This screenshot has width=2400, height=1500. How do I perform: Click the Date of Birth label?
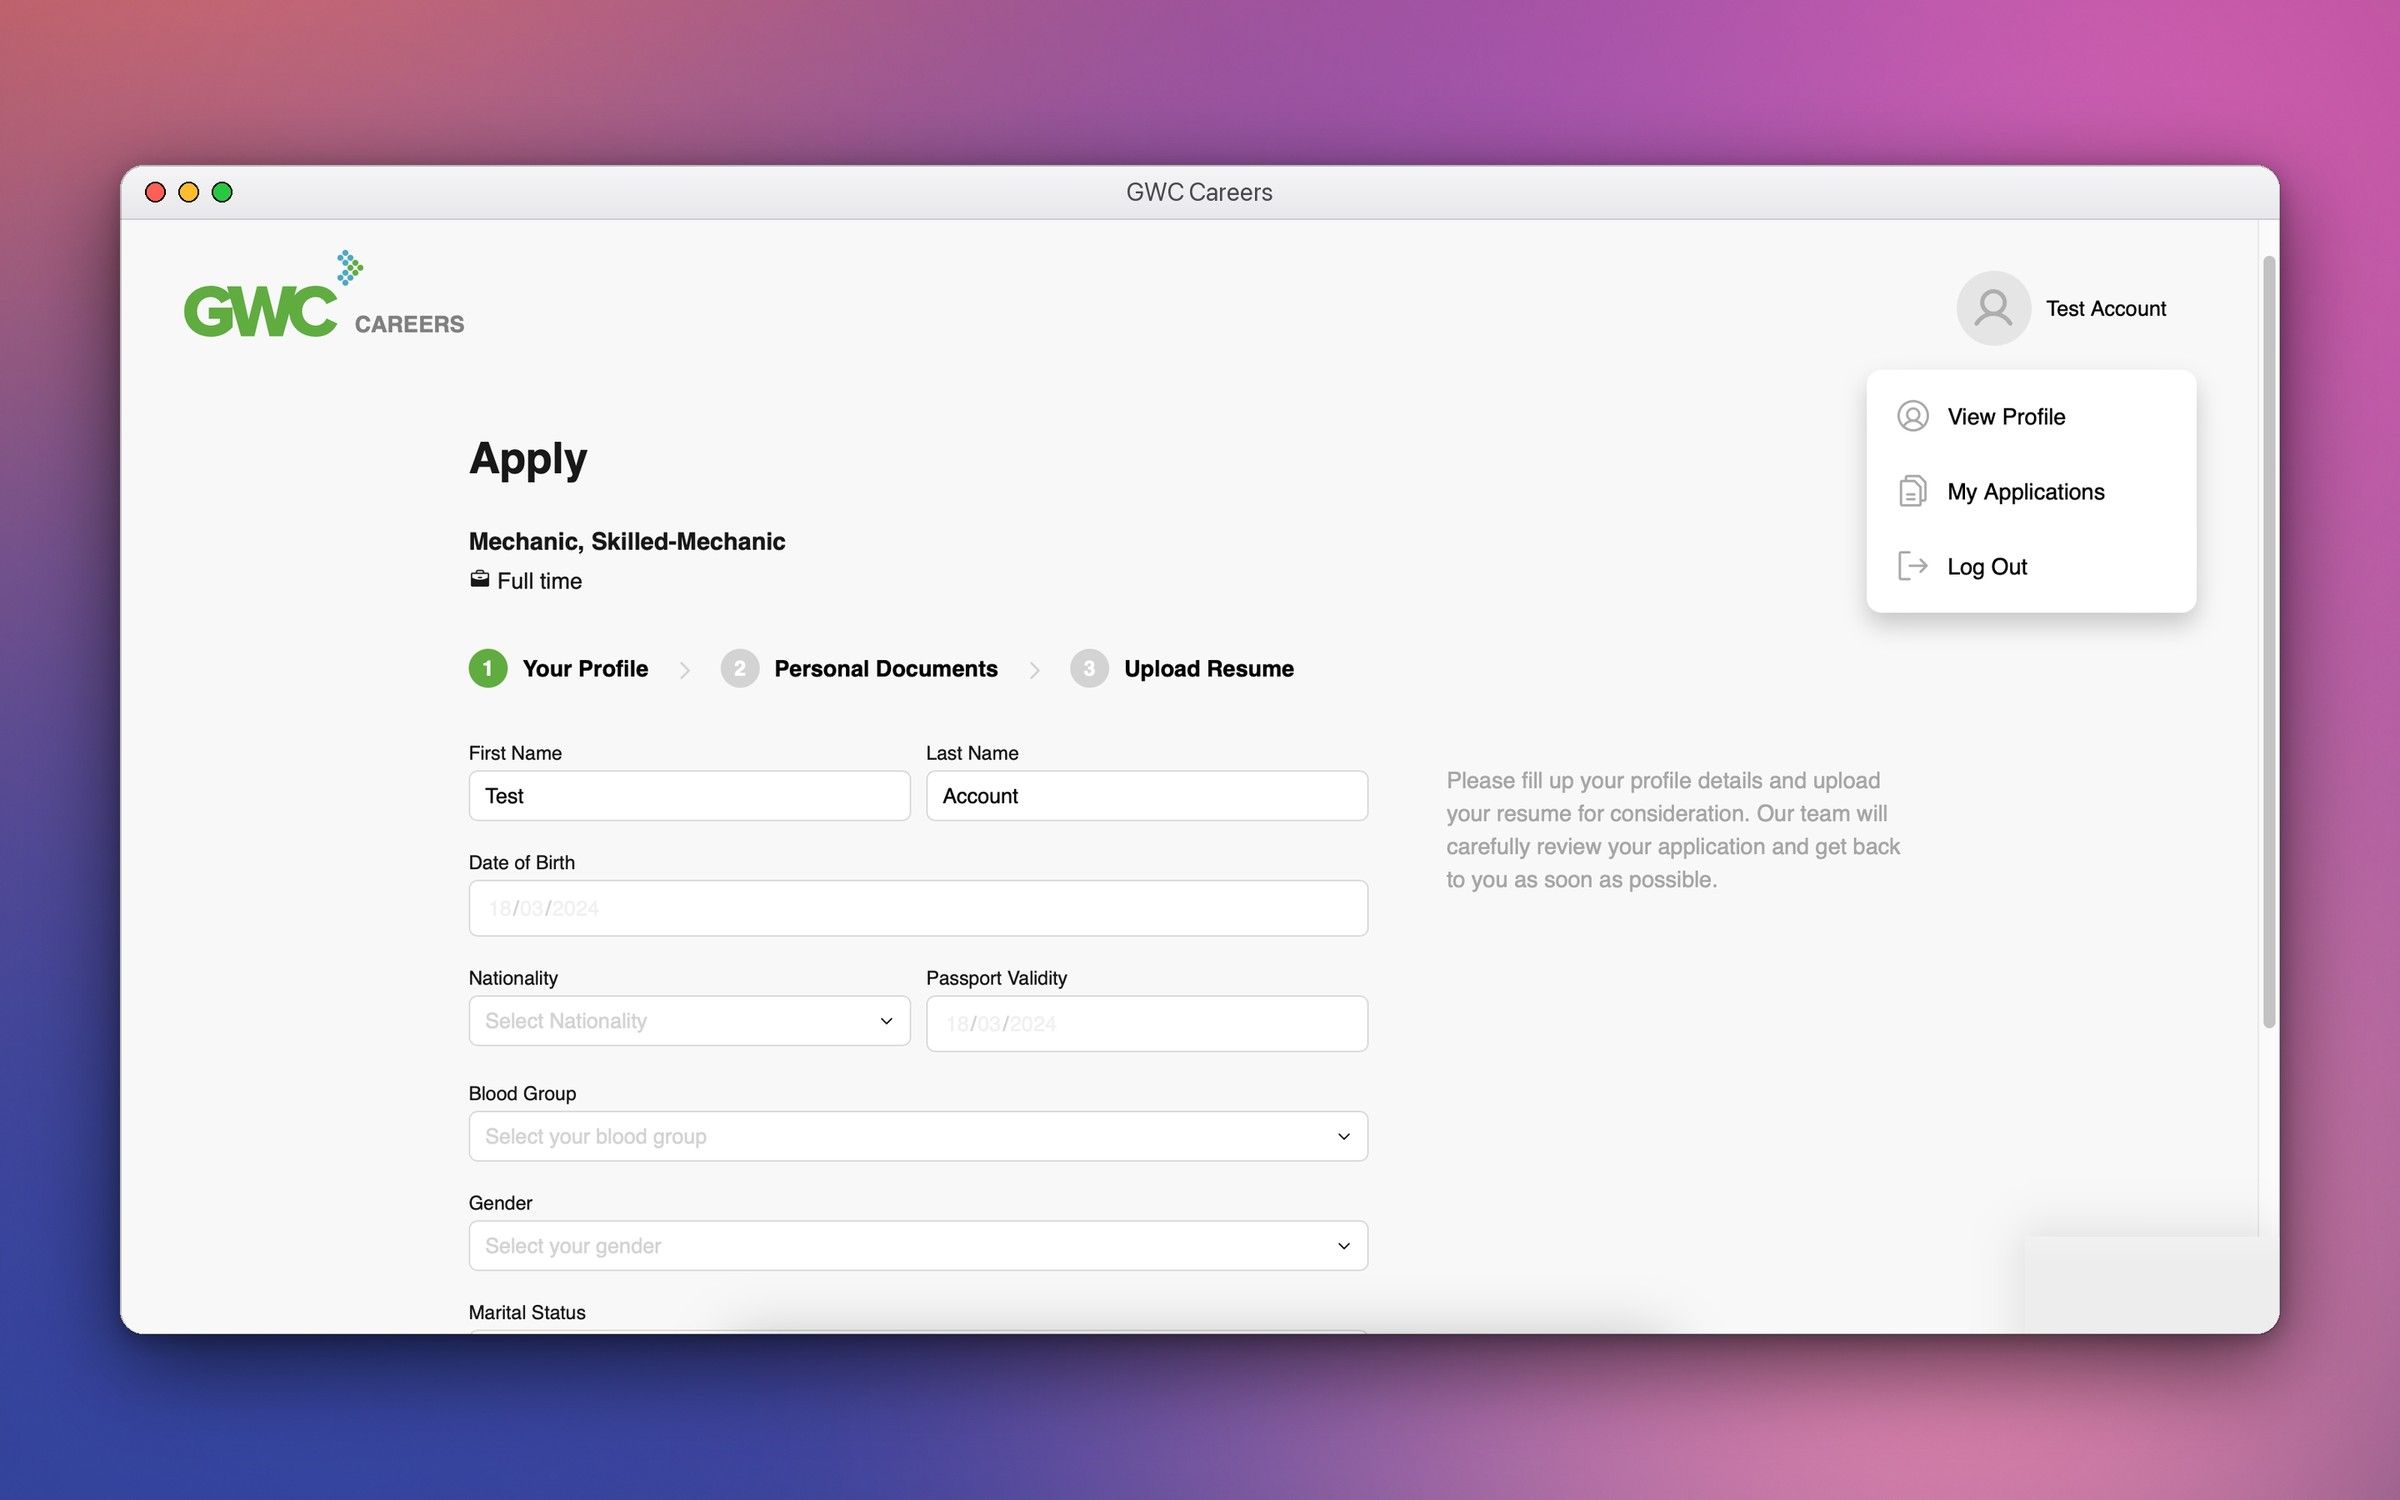coord(521,862)
